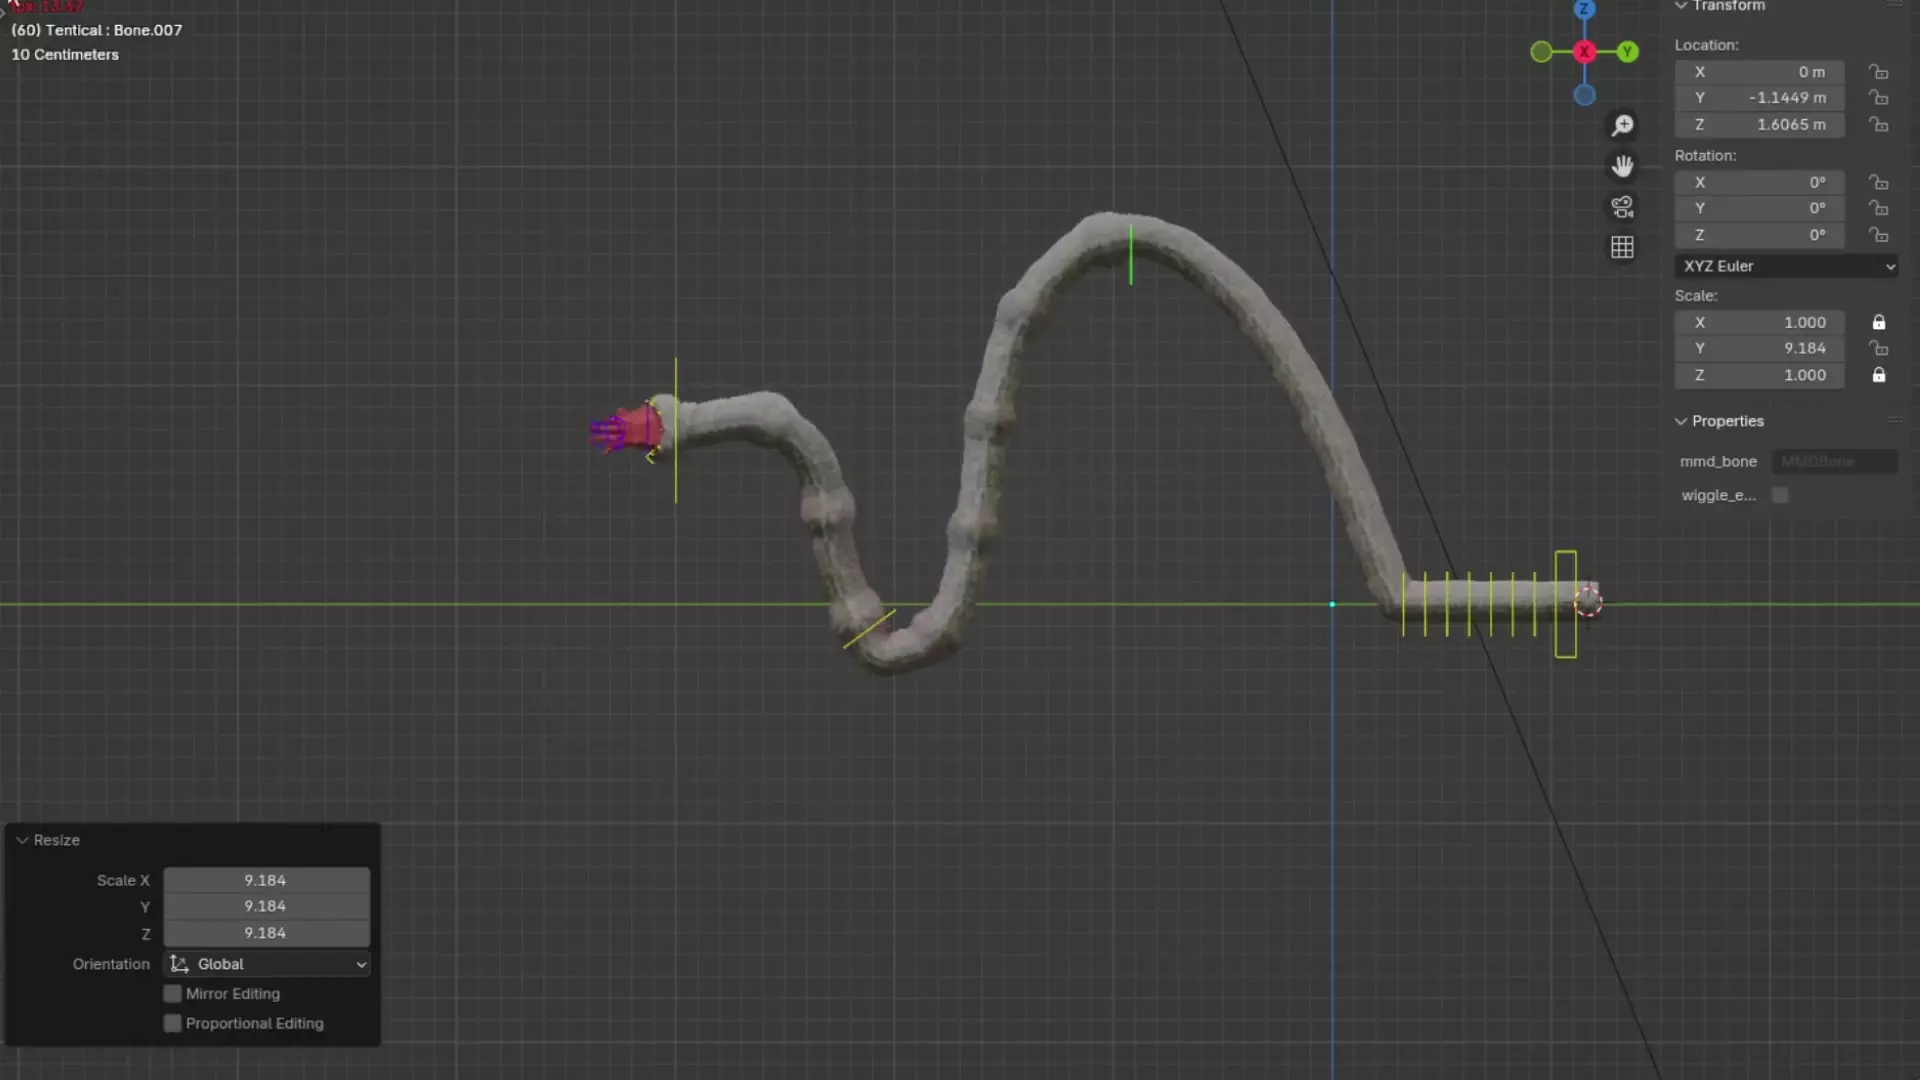Toggle the Rotation Y lock icon
This screenshot has width=1920, height=1080.
[x=1879, y=208]
